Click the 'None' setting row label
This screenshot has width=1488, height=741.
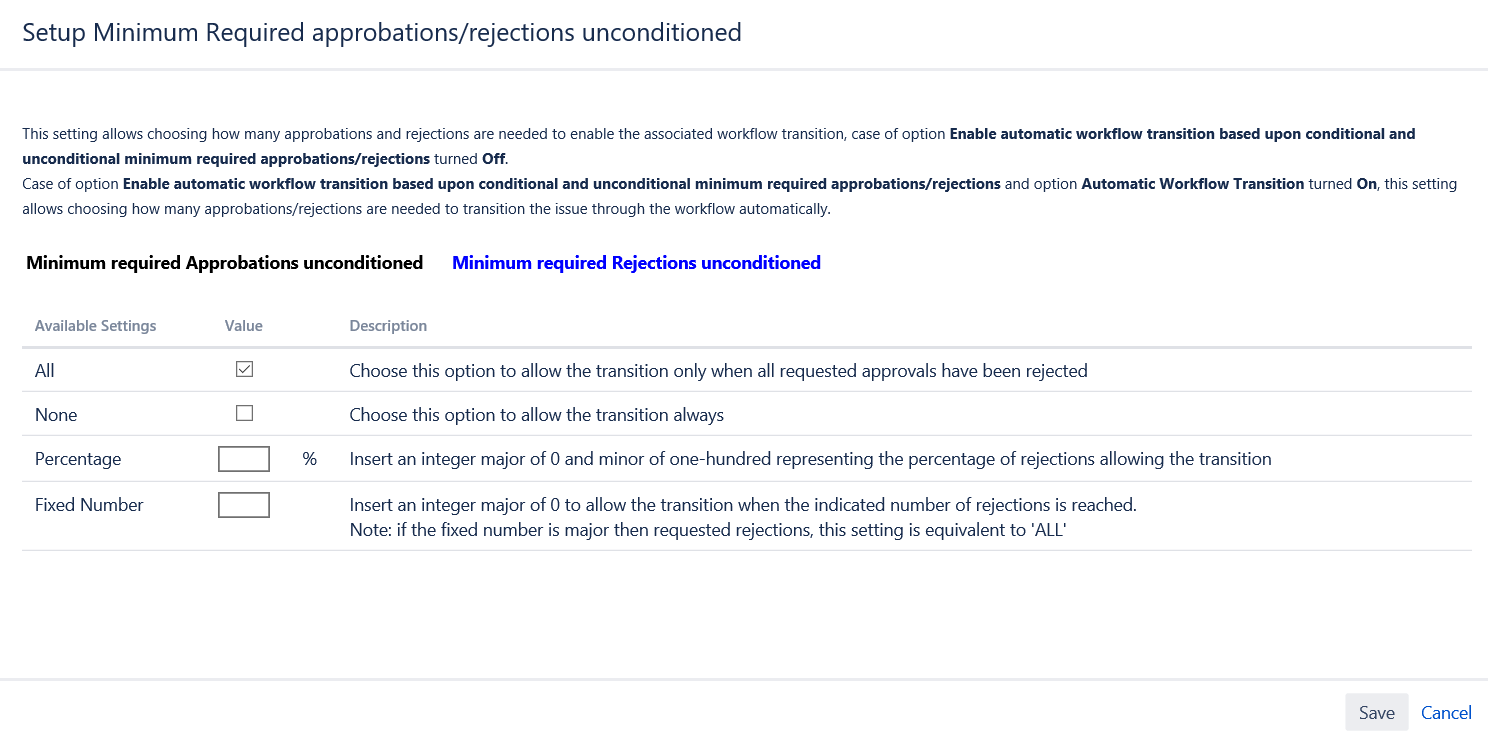click(x=56, y=415)
